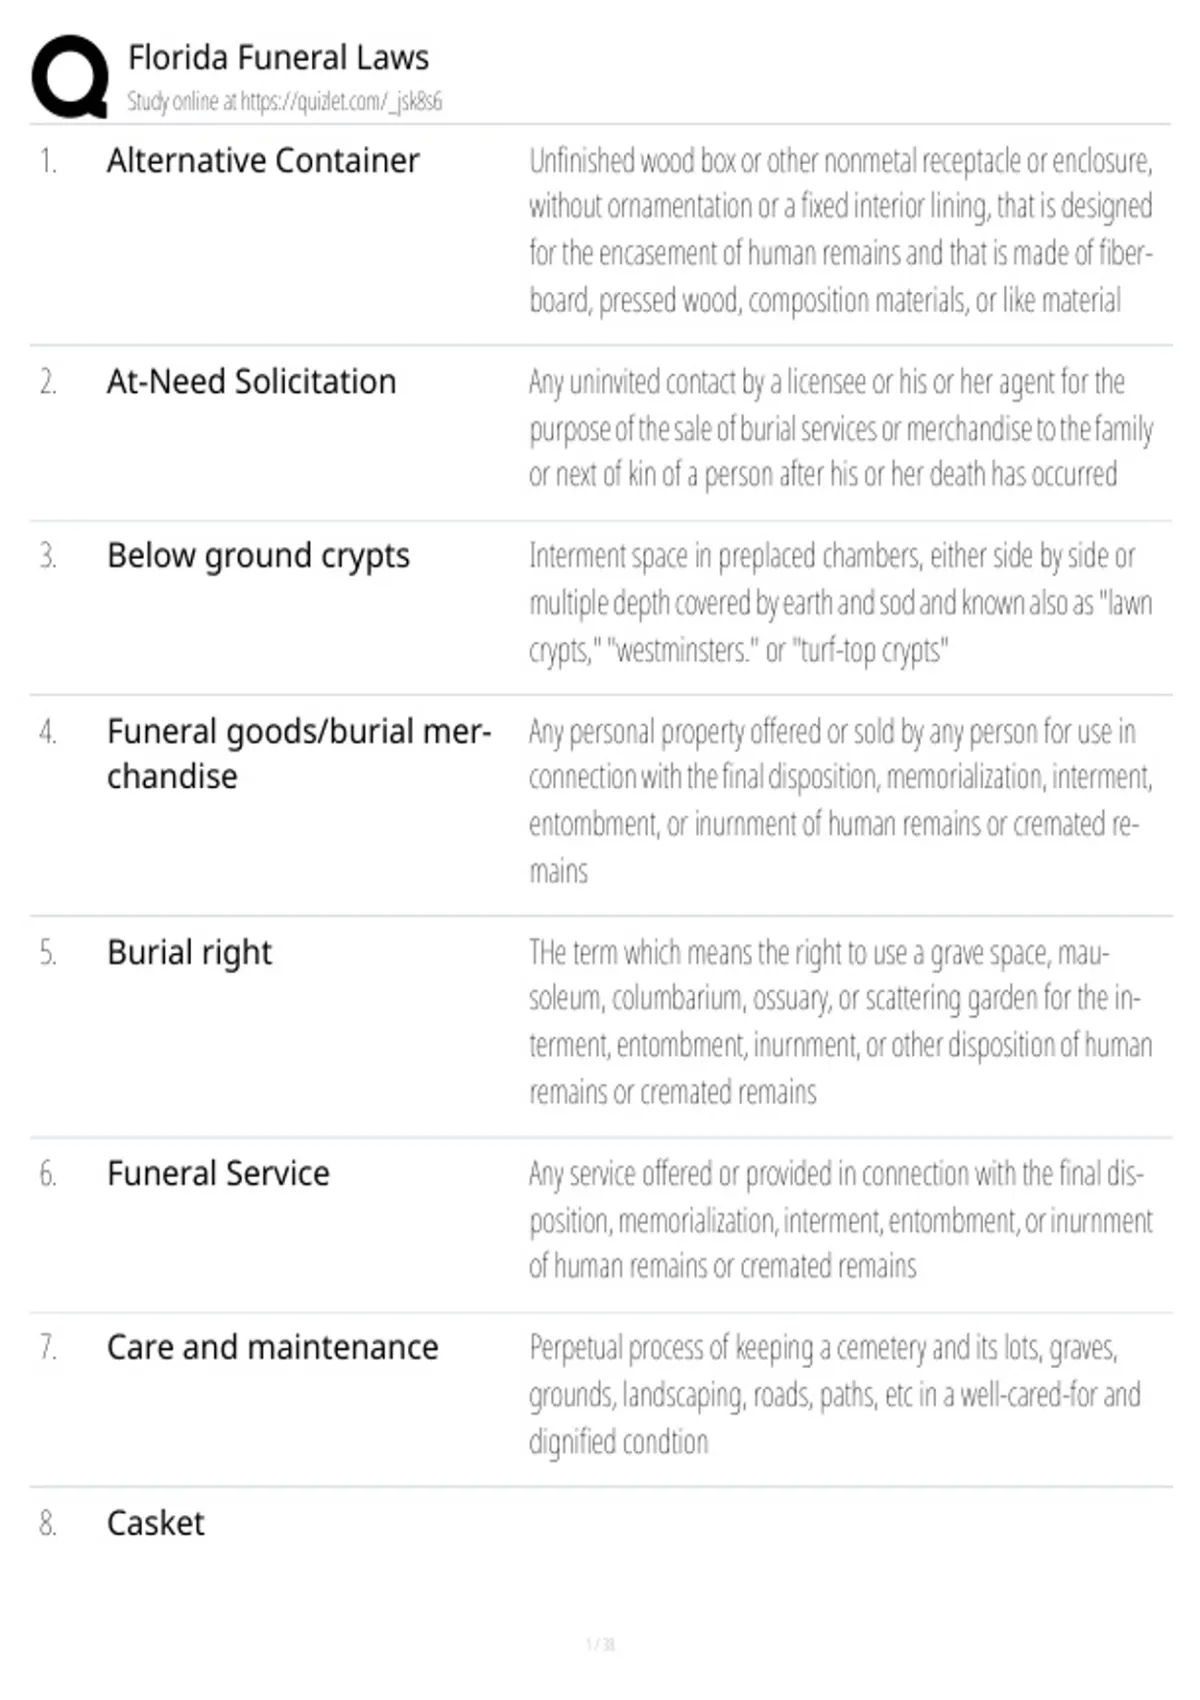1200x1700 pixels.
Task: Select the term Alternative Container
Action: (x=263, y=160)
